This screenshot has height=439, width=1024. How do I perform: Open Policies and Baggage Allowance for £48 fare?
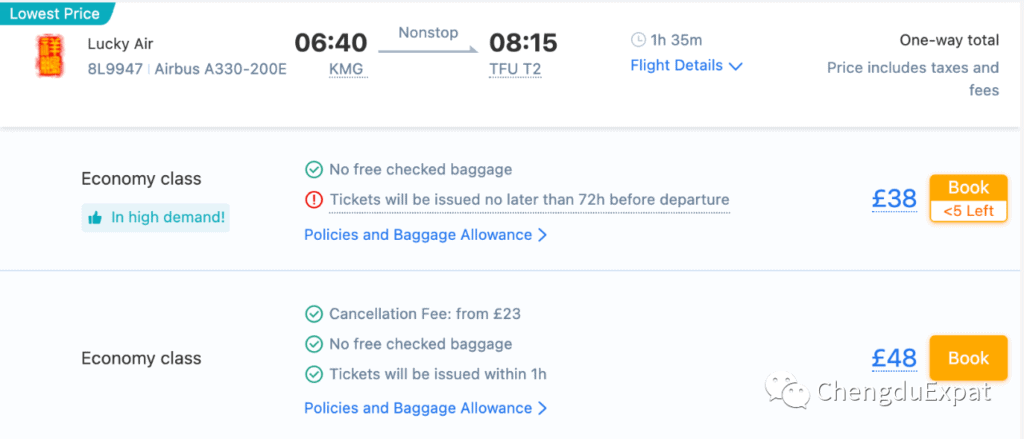tap(426, 408)
